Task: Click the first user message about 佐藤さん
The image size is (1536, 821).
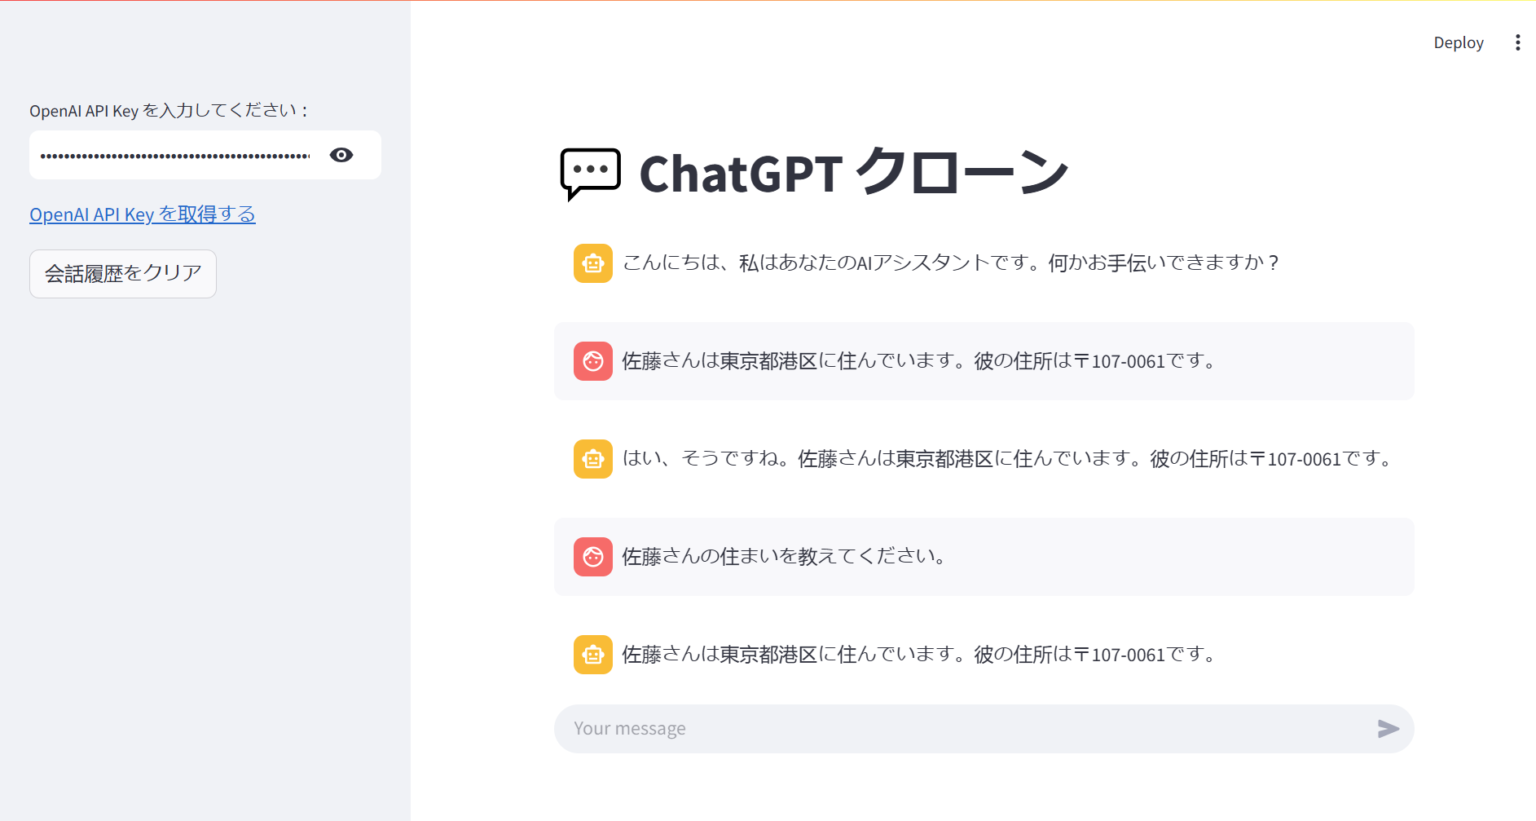Action: (920, 361)
